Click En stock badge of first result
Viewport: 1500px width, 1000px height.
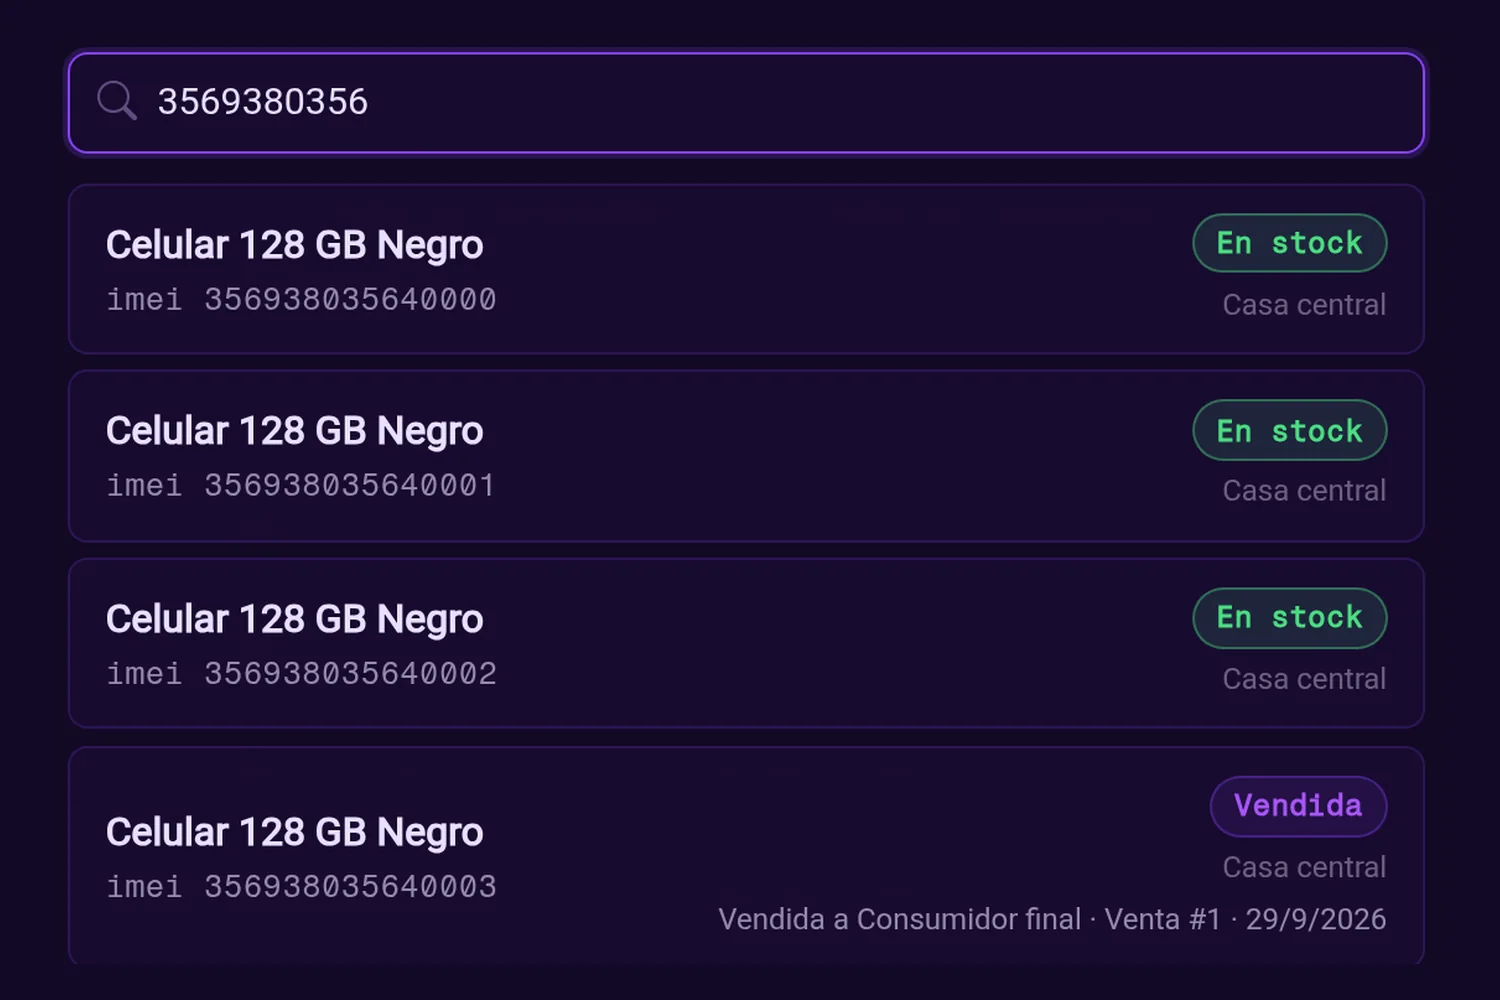point(1290,243)
